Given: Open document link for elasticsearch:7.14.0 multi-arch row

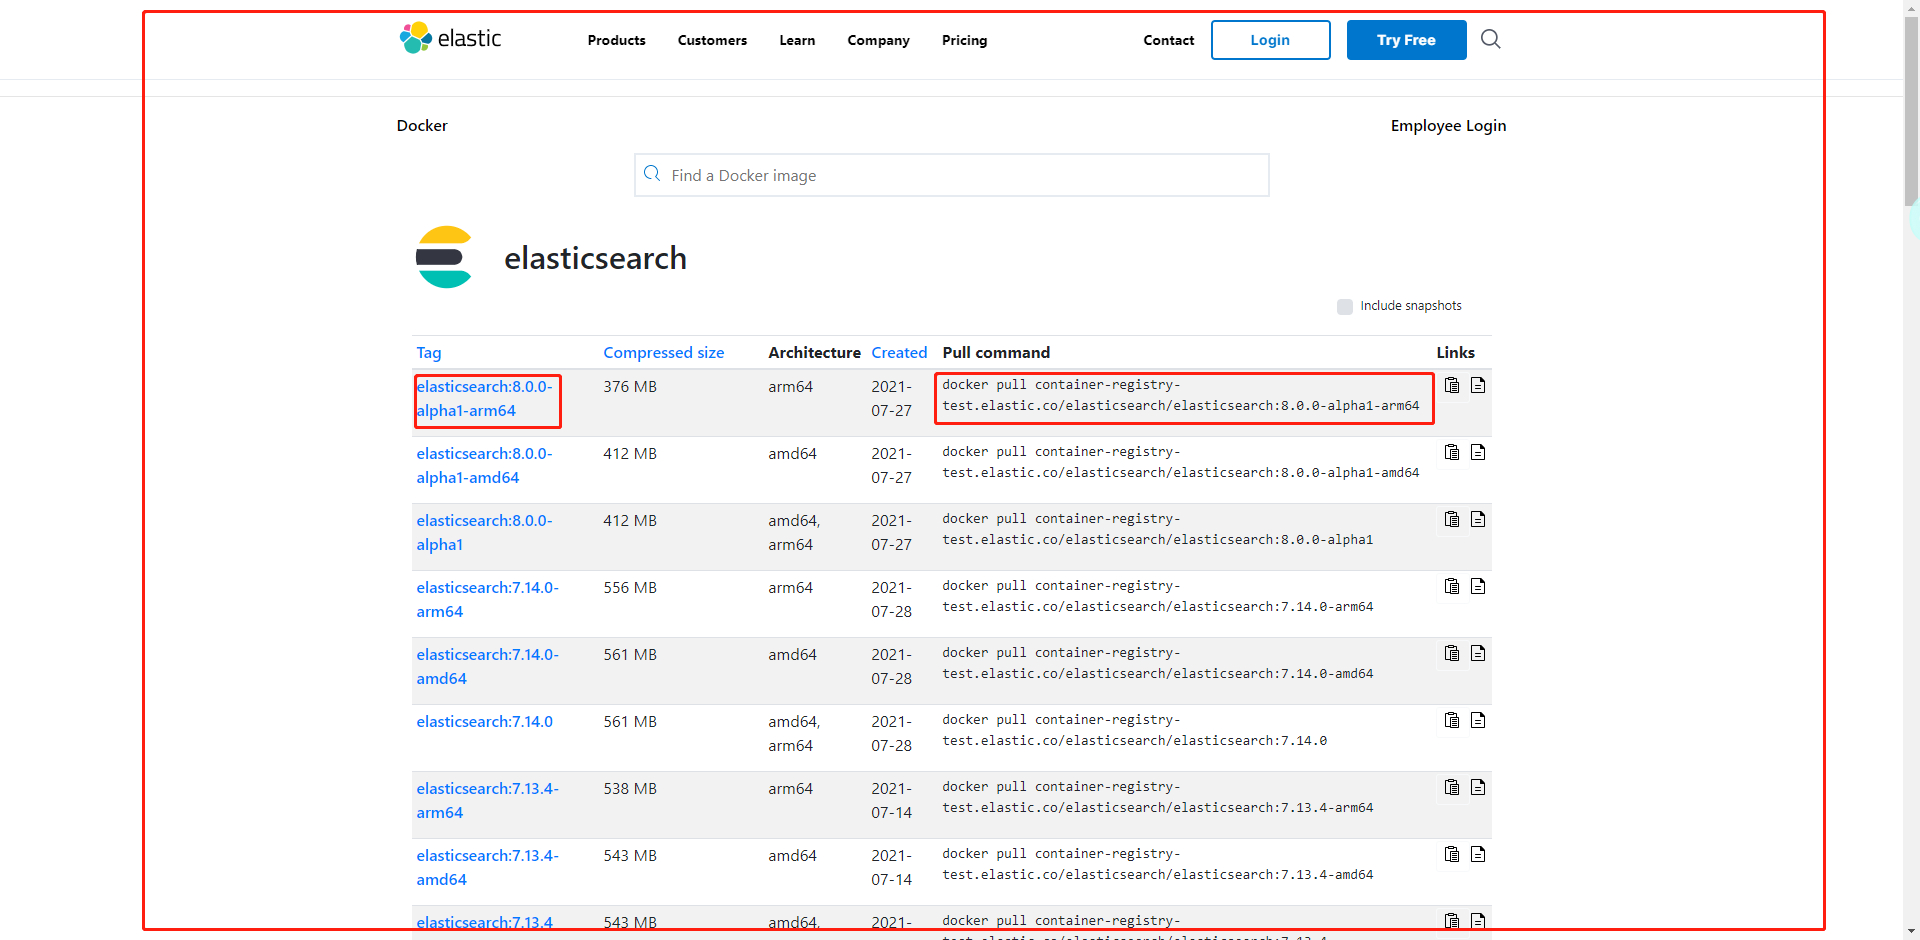Looking at the screenshot, I should (x=1478, y=721).
